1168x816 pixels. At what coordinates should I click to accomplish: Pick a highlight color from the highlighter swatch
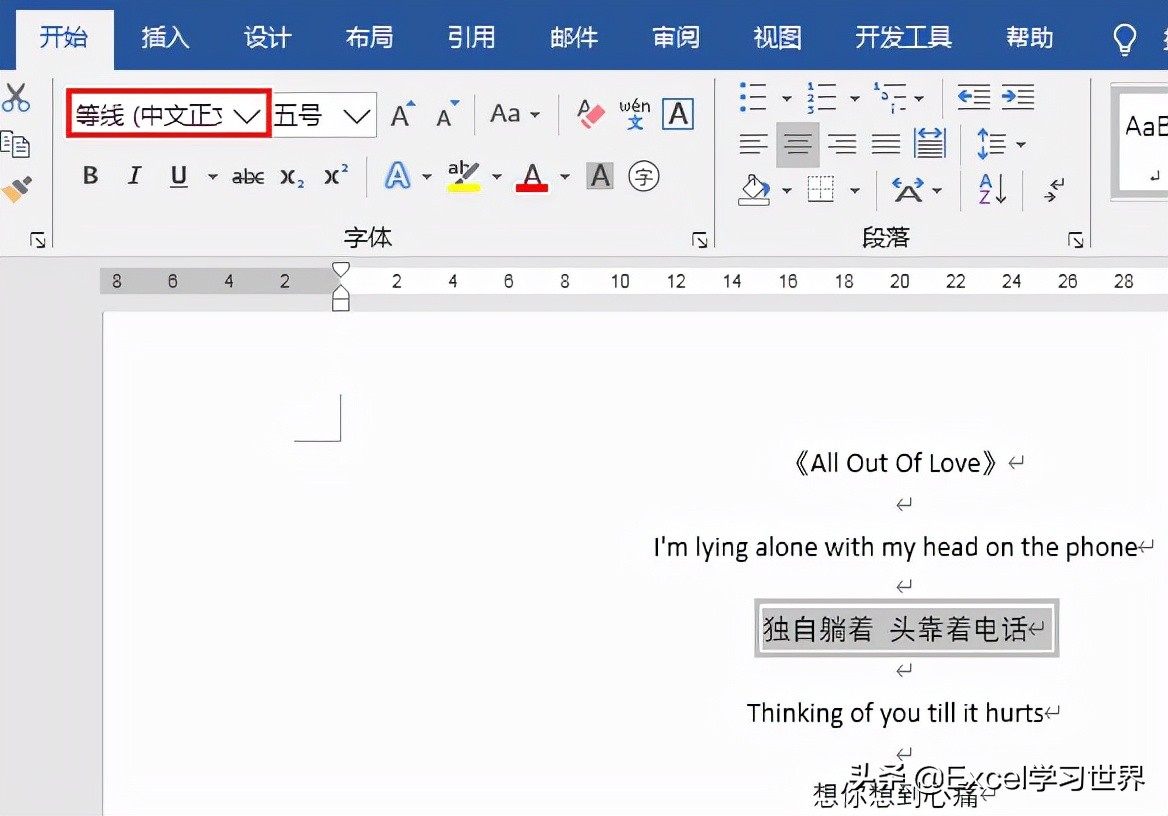[463, 176]
